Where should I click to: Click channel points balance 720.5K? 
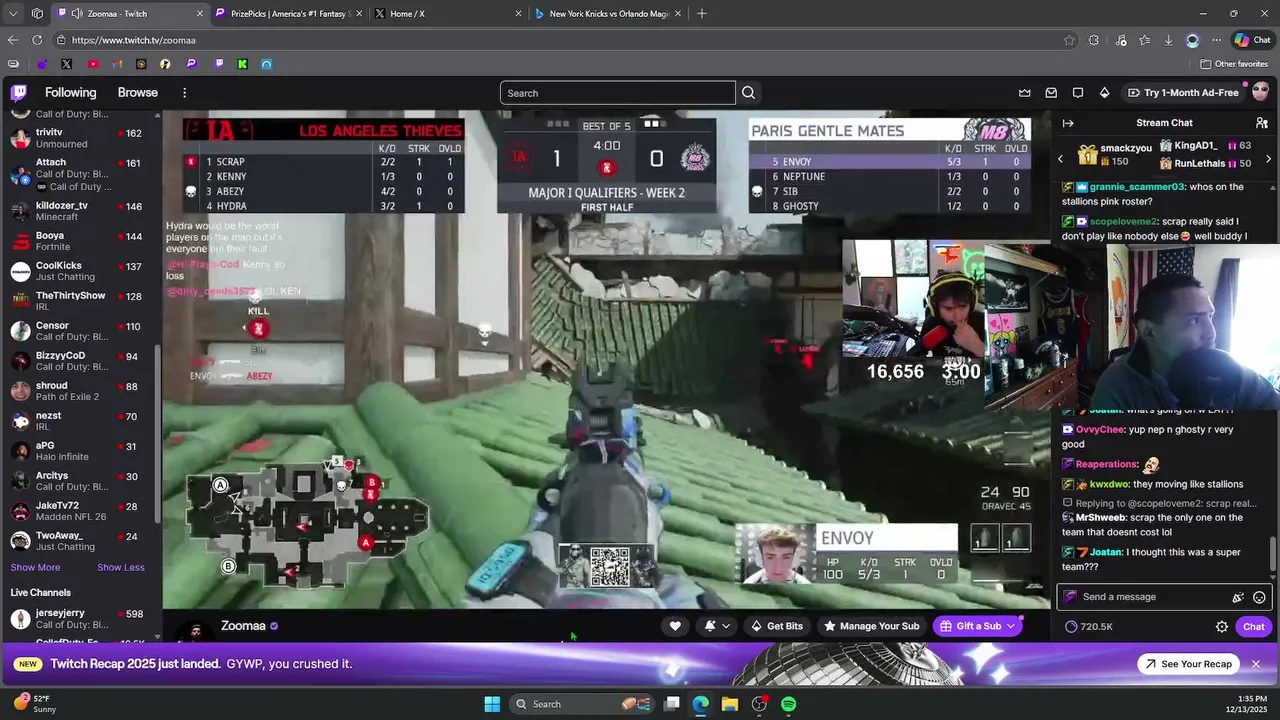pyautogui.click(x=1089, y=627)
